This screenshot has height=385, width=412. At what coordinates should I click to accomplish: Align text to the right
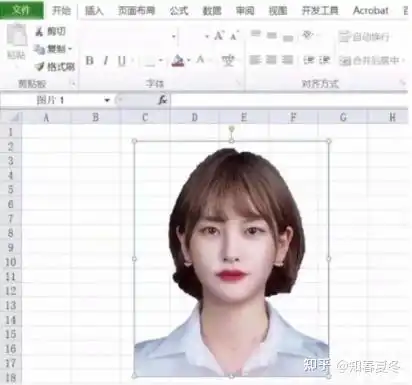click(x=287, y=60)
